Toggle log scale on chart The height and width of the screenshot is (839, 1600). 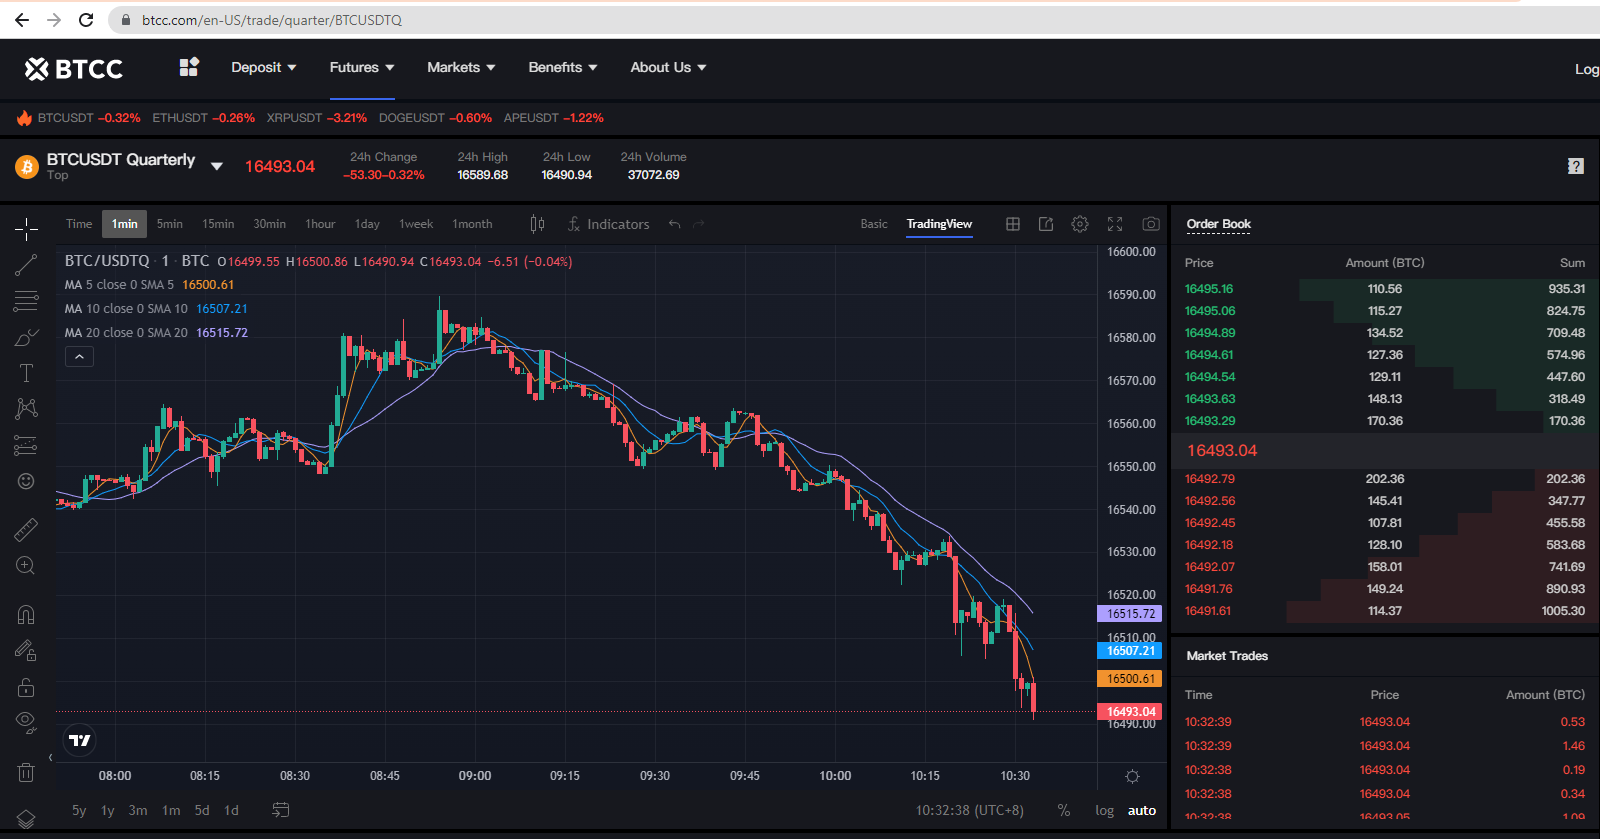pos(1104,810)
